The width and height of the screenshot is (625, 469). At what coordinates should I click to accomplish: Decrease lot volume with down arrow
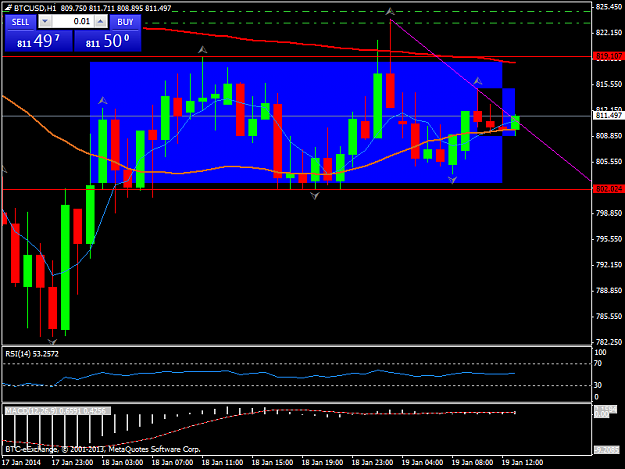[45, 22]
